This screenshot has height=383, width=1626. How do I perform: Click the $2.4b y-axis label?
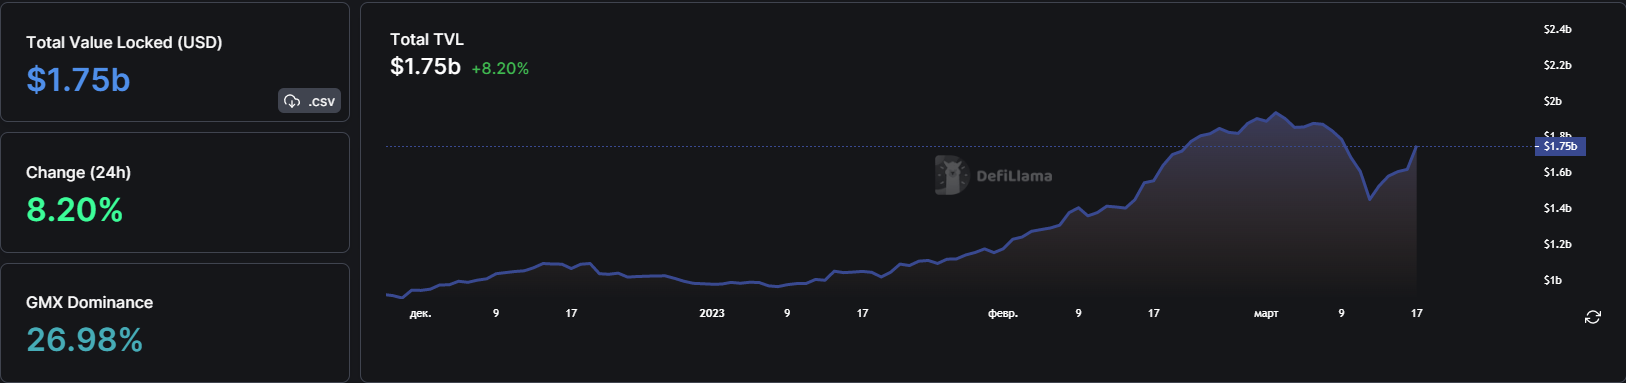coord(1557,29)
